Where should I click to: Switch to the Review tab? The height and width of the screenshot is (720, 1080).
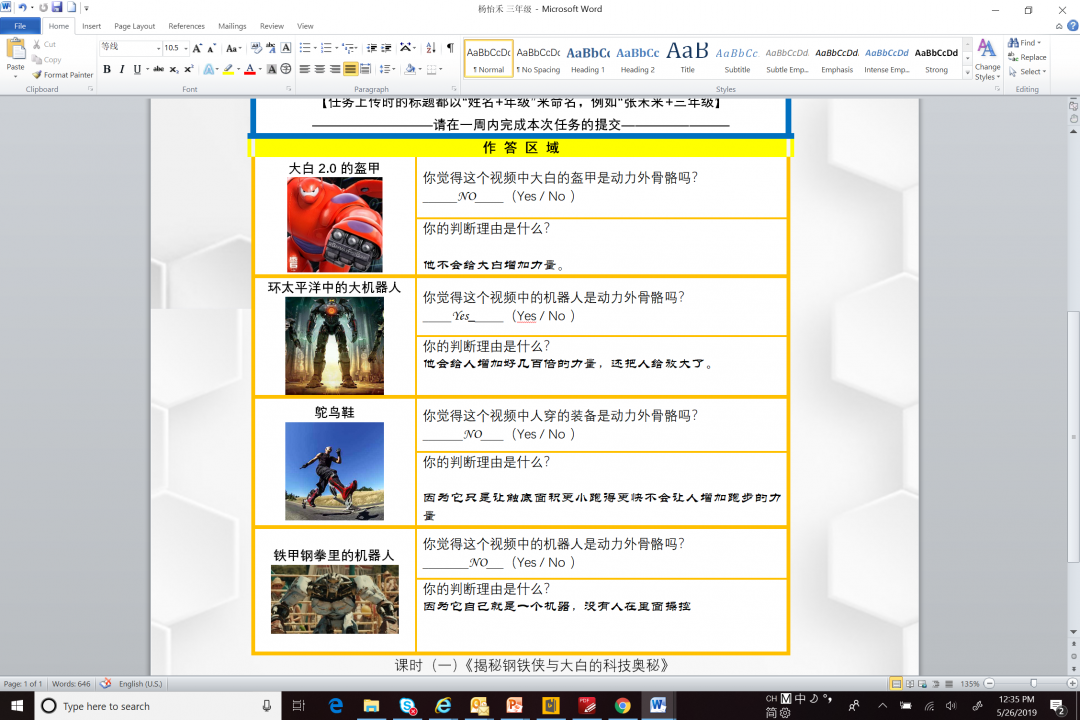coord(271,26)
